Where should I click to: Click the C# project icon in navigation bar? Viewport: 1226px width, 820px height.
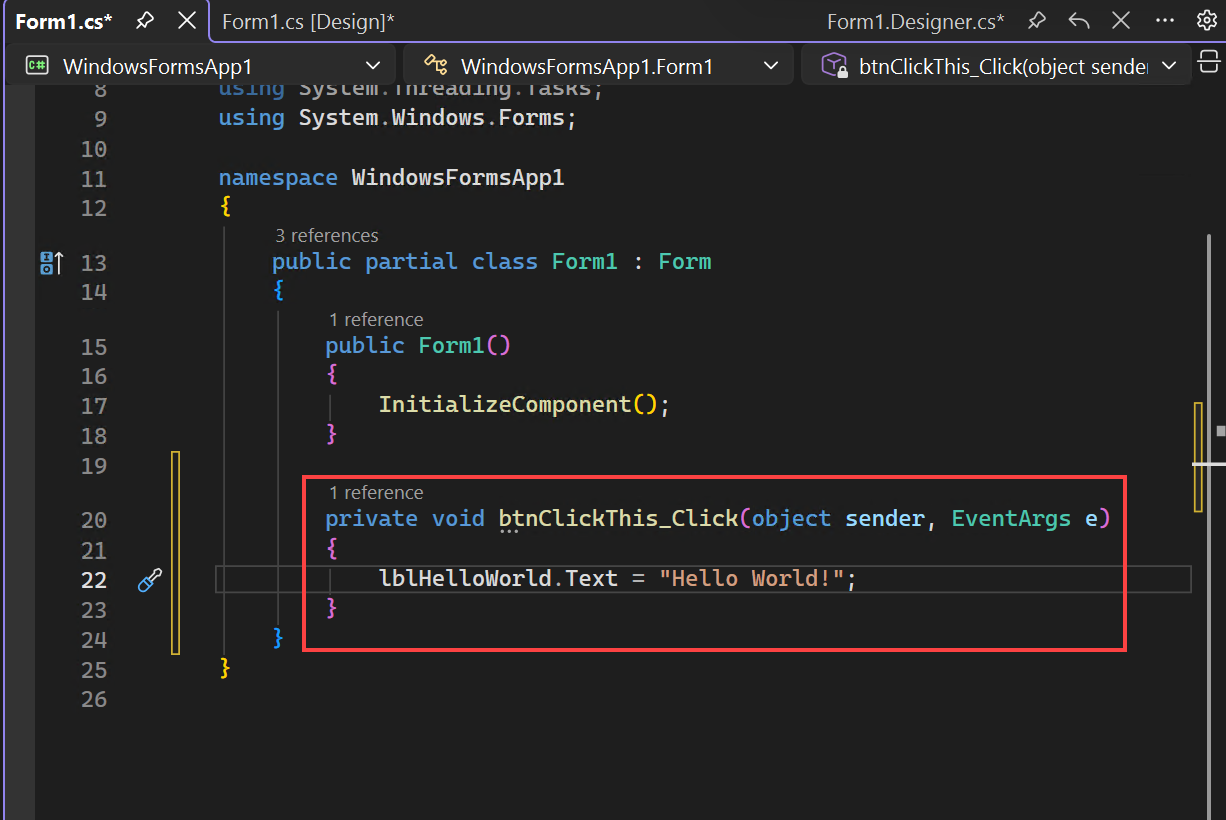coord(37,64)
